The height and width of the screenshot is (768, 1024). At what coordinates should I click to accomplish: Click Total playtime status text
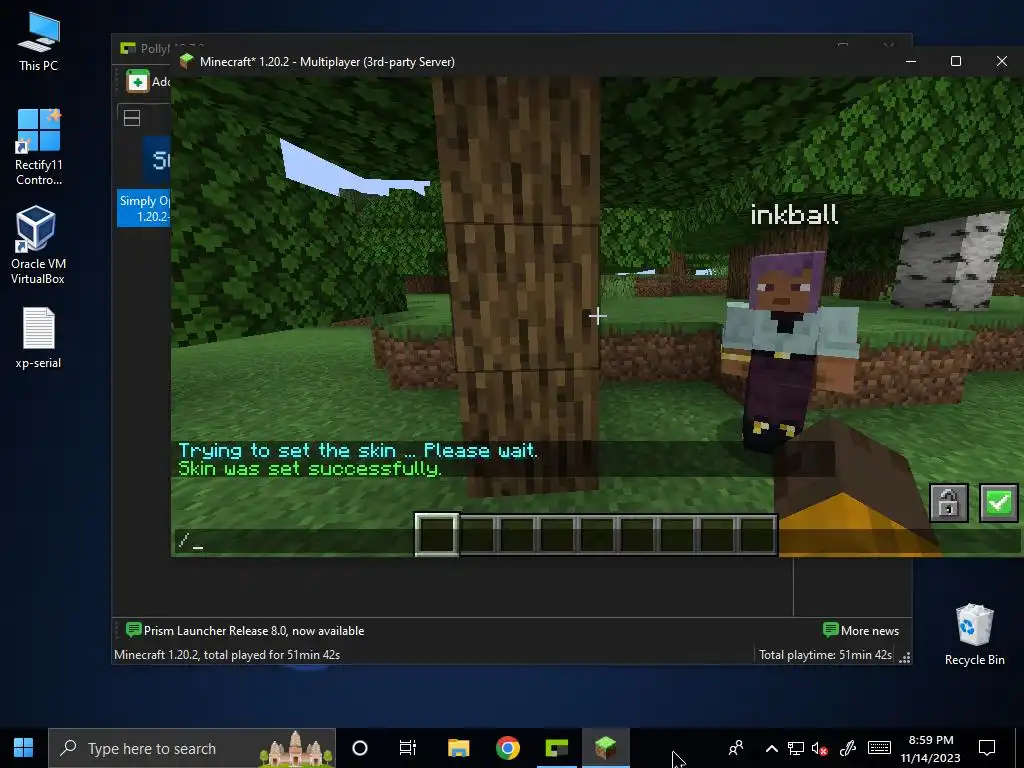coord(825,654)
